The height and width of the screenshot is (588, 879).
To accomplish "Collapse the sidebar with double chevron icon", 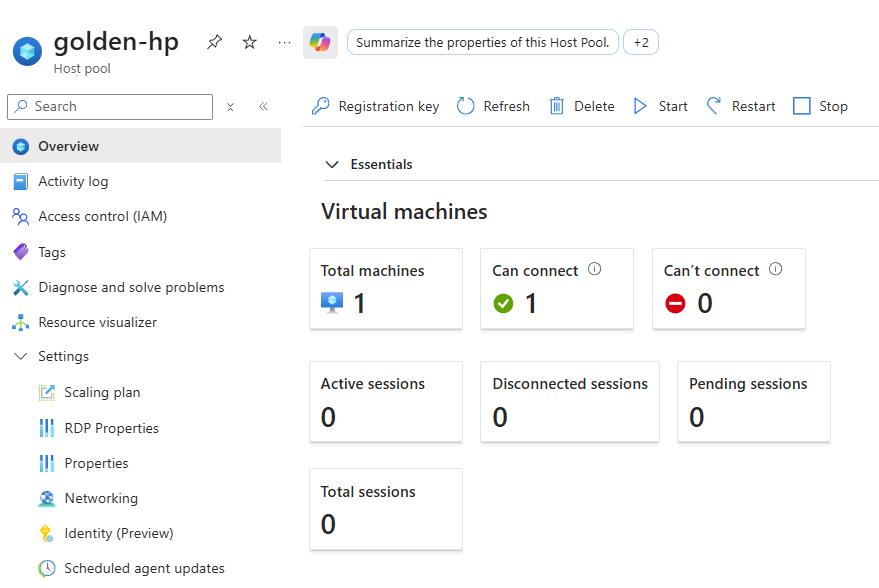I will tap(263, 107).
